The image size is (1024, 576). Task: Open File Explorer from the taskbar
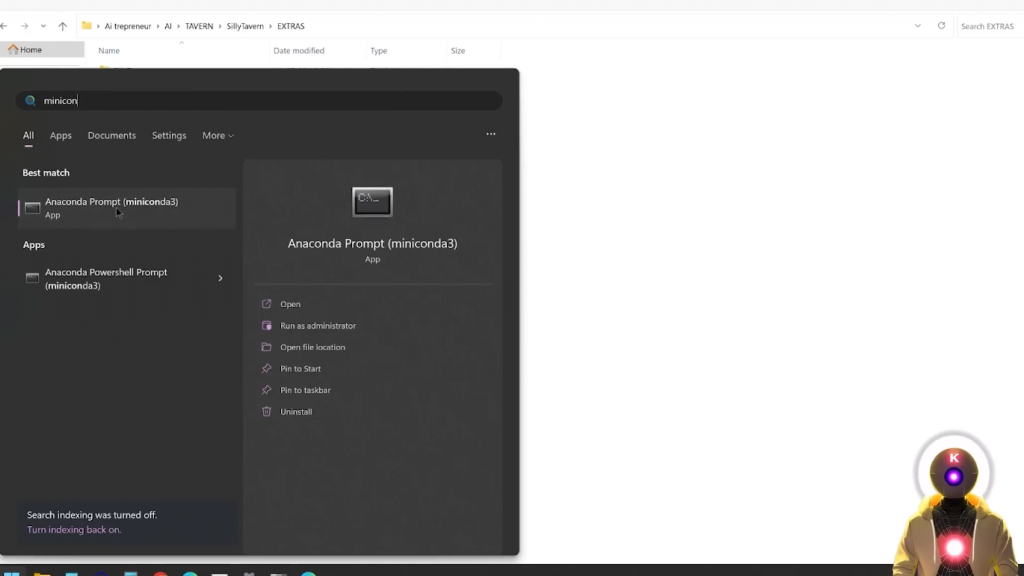[x=42, y=573]
